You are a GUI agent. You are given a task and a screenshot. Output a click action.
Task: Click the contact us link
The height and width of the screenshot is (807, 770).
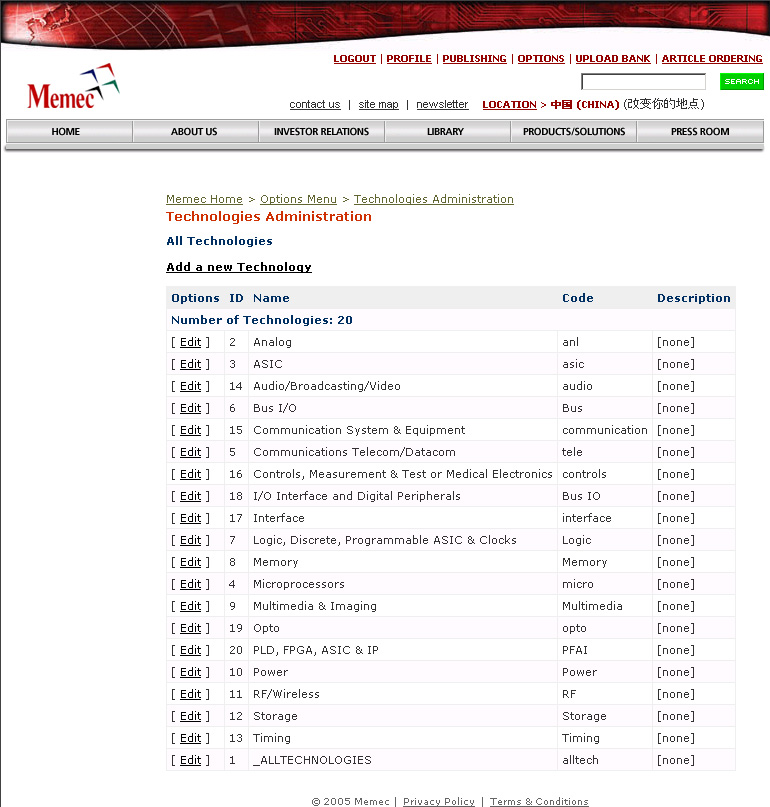315,104
